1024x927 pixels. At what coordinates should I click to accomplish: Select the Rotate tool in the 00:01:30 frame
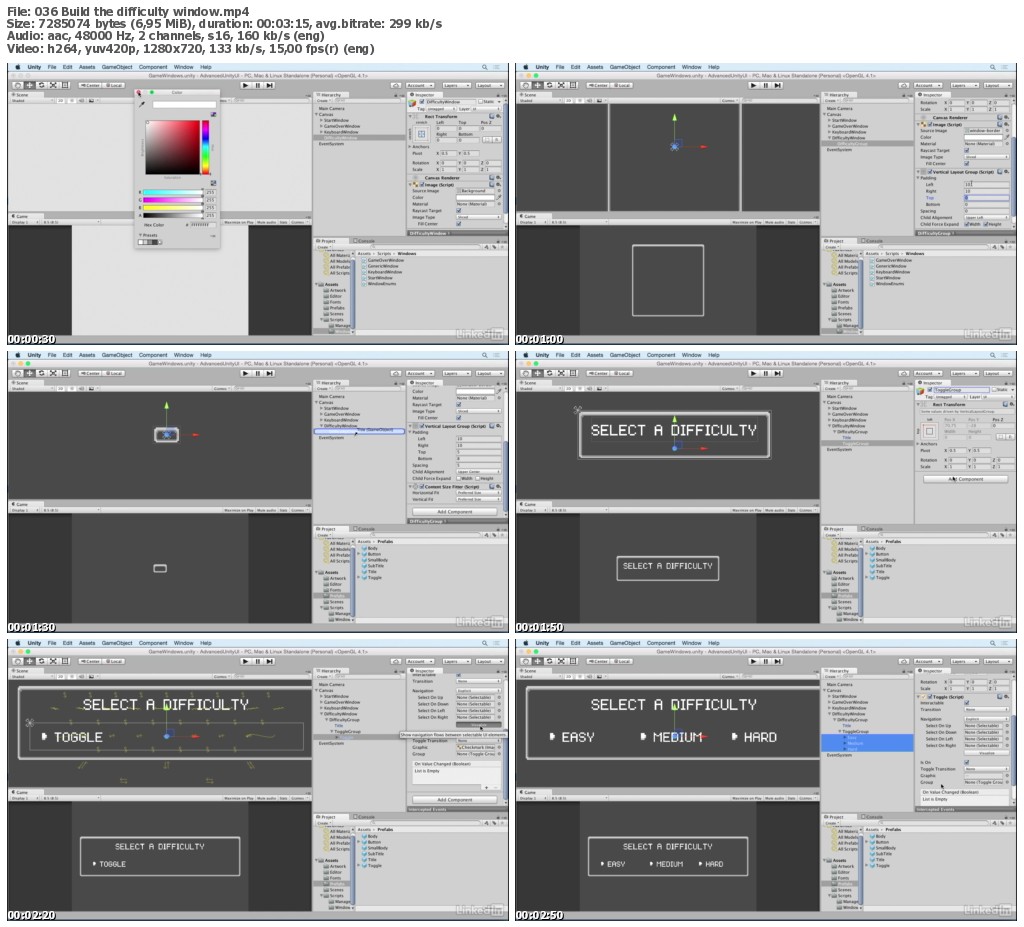(x=42, y=373)
